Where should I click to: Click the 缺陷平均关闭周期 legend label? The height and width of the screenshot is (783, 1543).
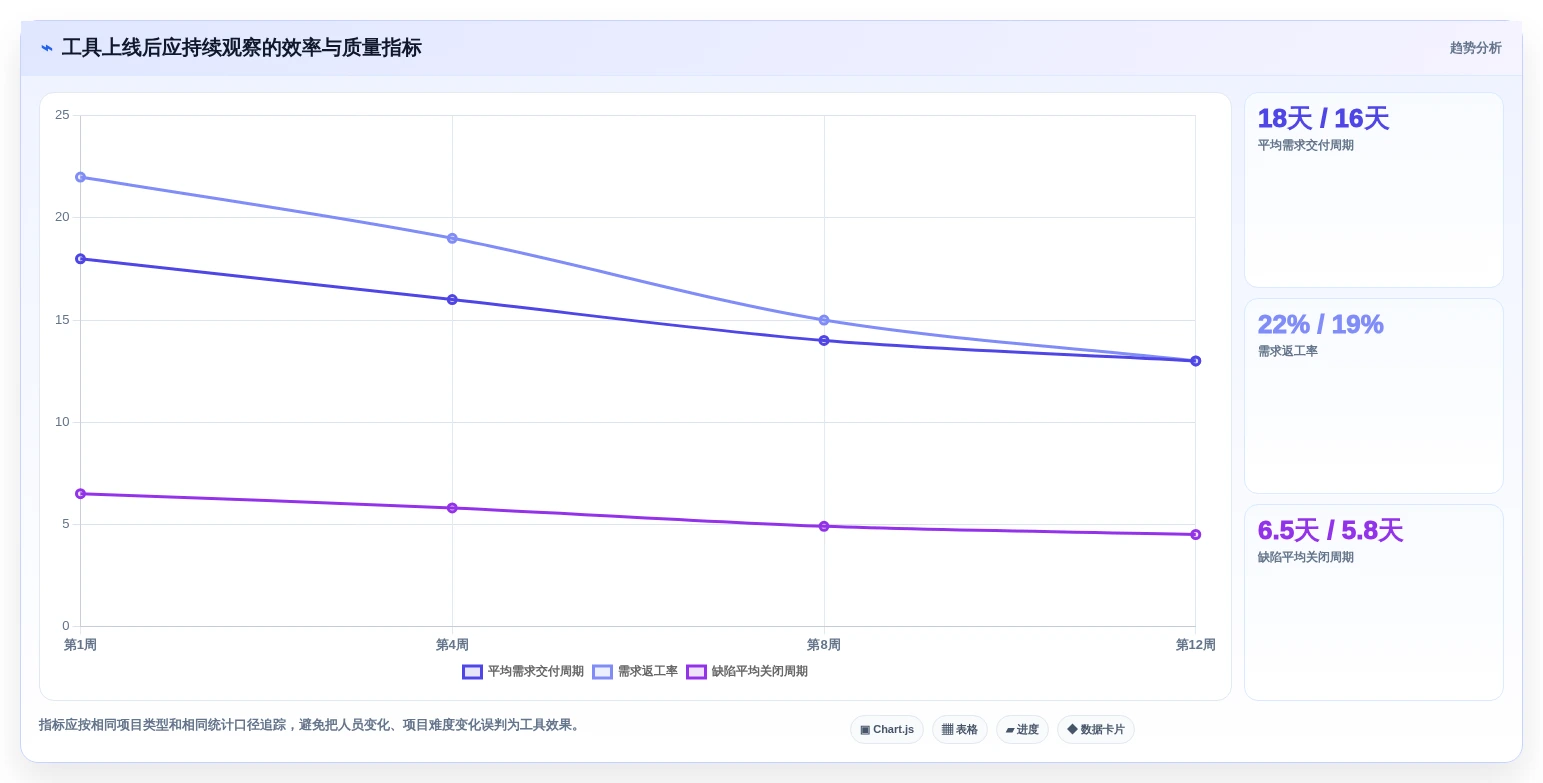(759, 672)
